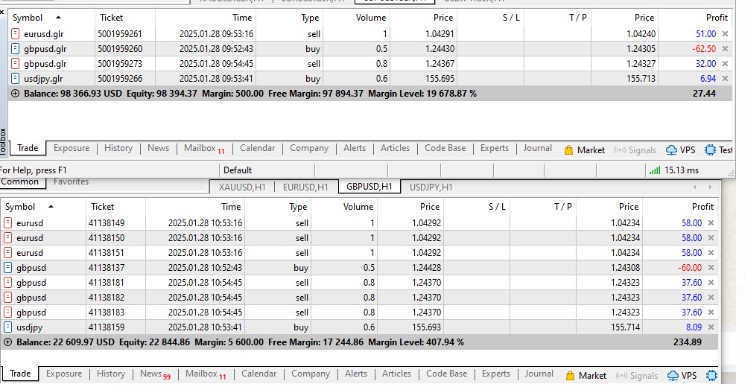Click the sell order icon for ticket 5001959273

click(16, 64)
